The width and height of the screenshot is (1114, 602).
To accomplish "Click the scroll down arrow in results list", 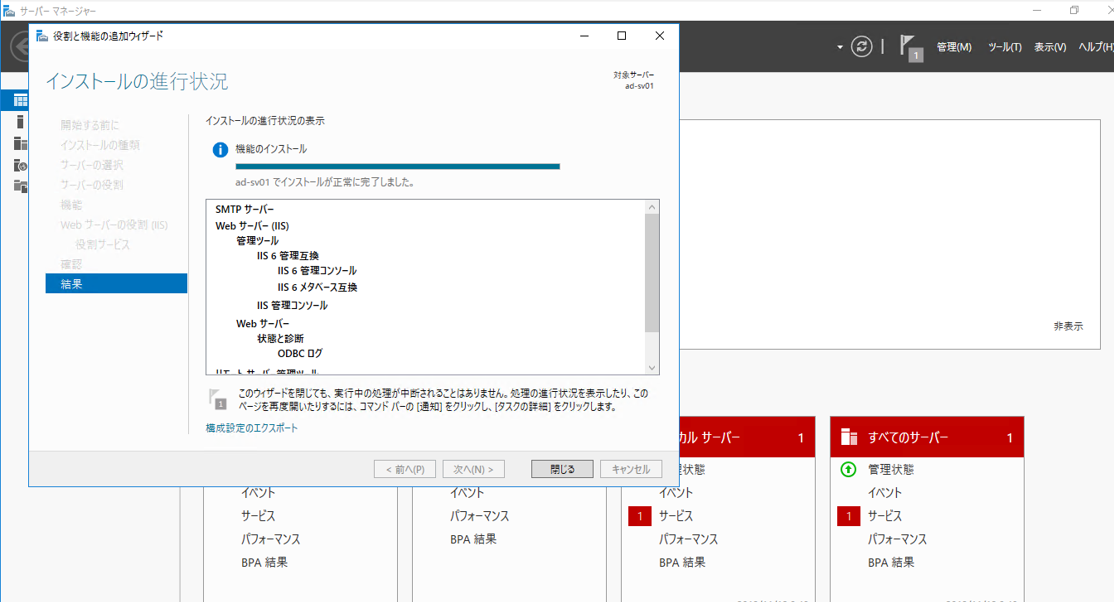I will point(651,367).
